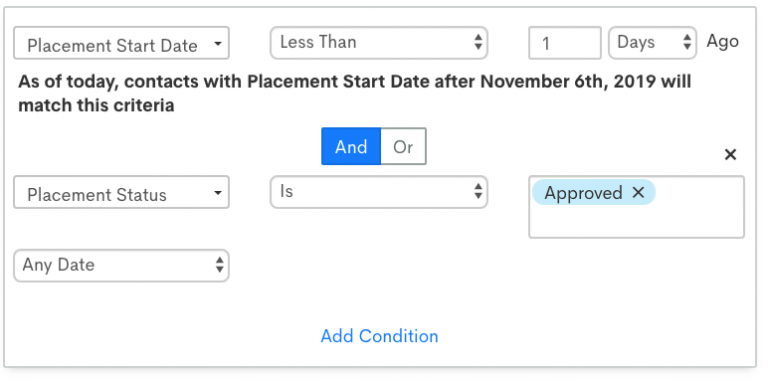Viewport: 768px width, 381px height.
Task: Open the Less Than operator dropdown
Action: point(379,43)
